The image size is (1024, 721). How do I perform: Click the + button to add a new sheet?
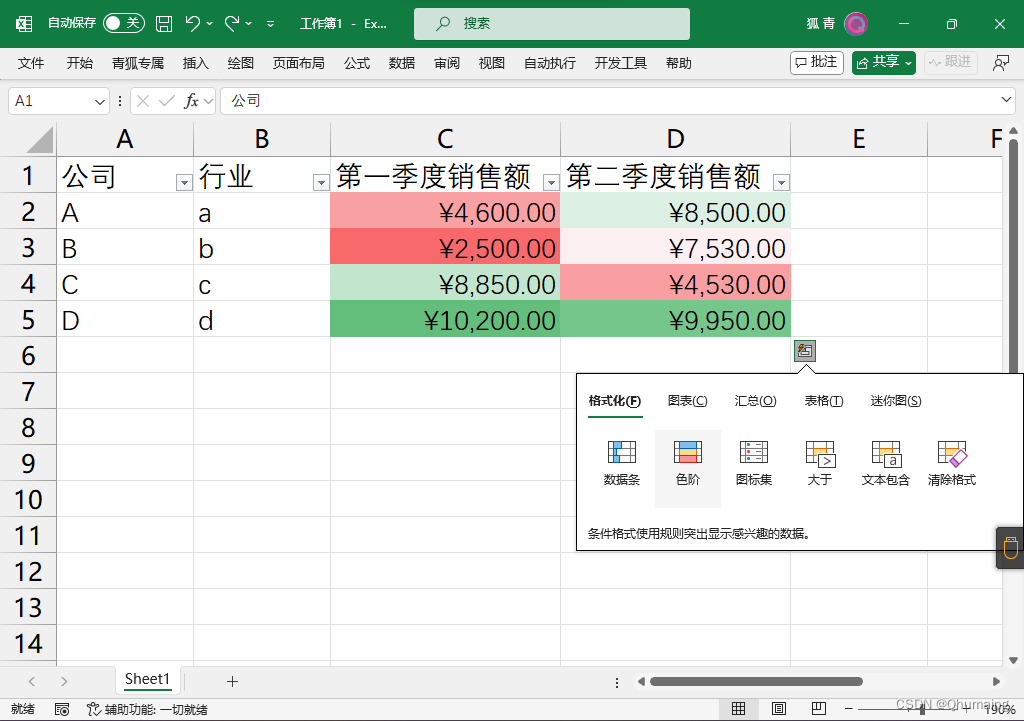[x=232, y=680]
